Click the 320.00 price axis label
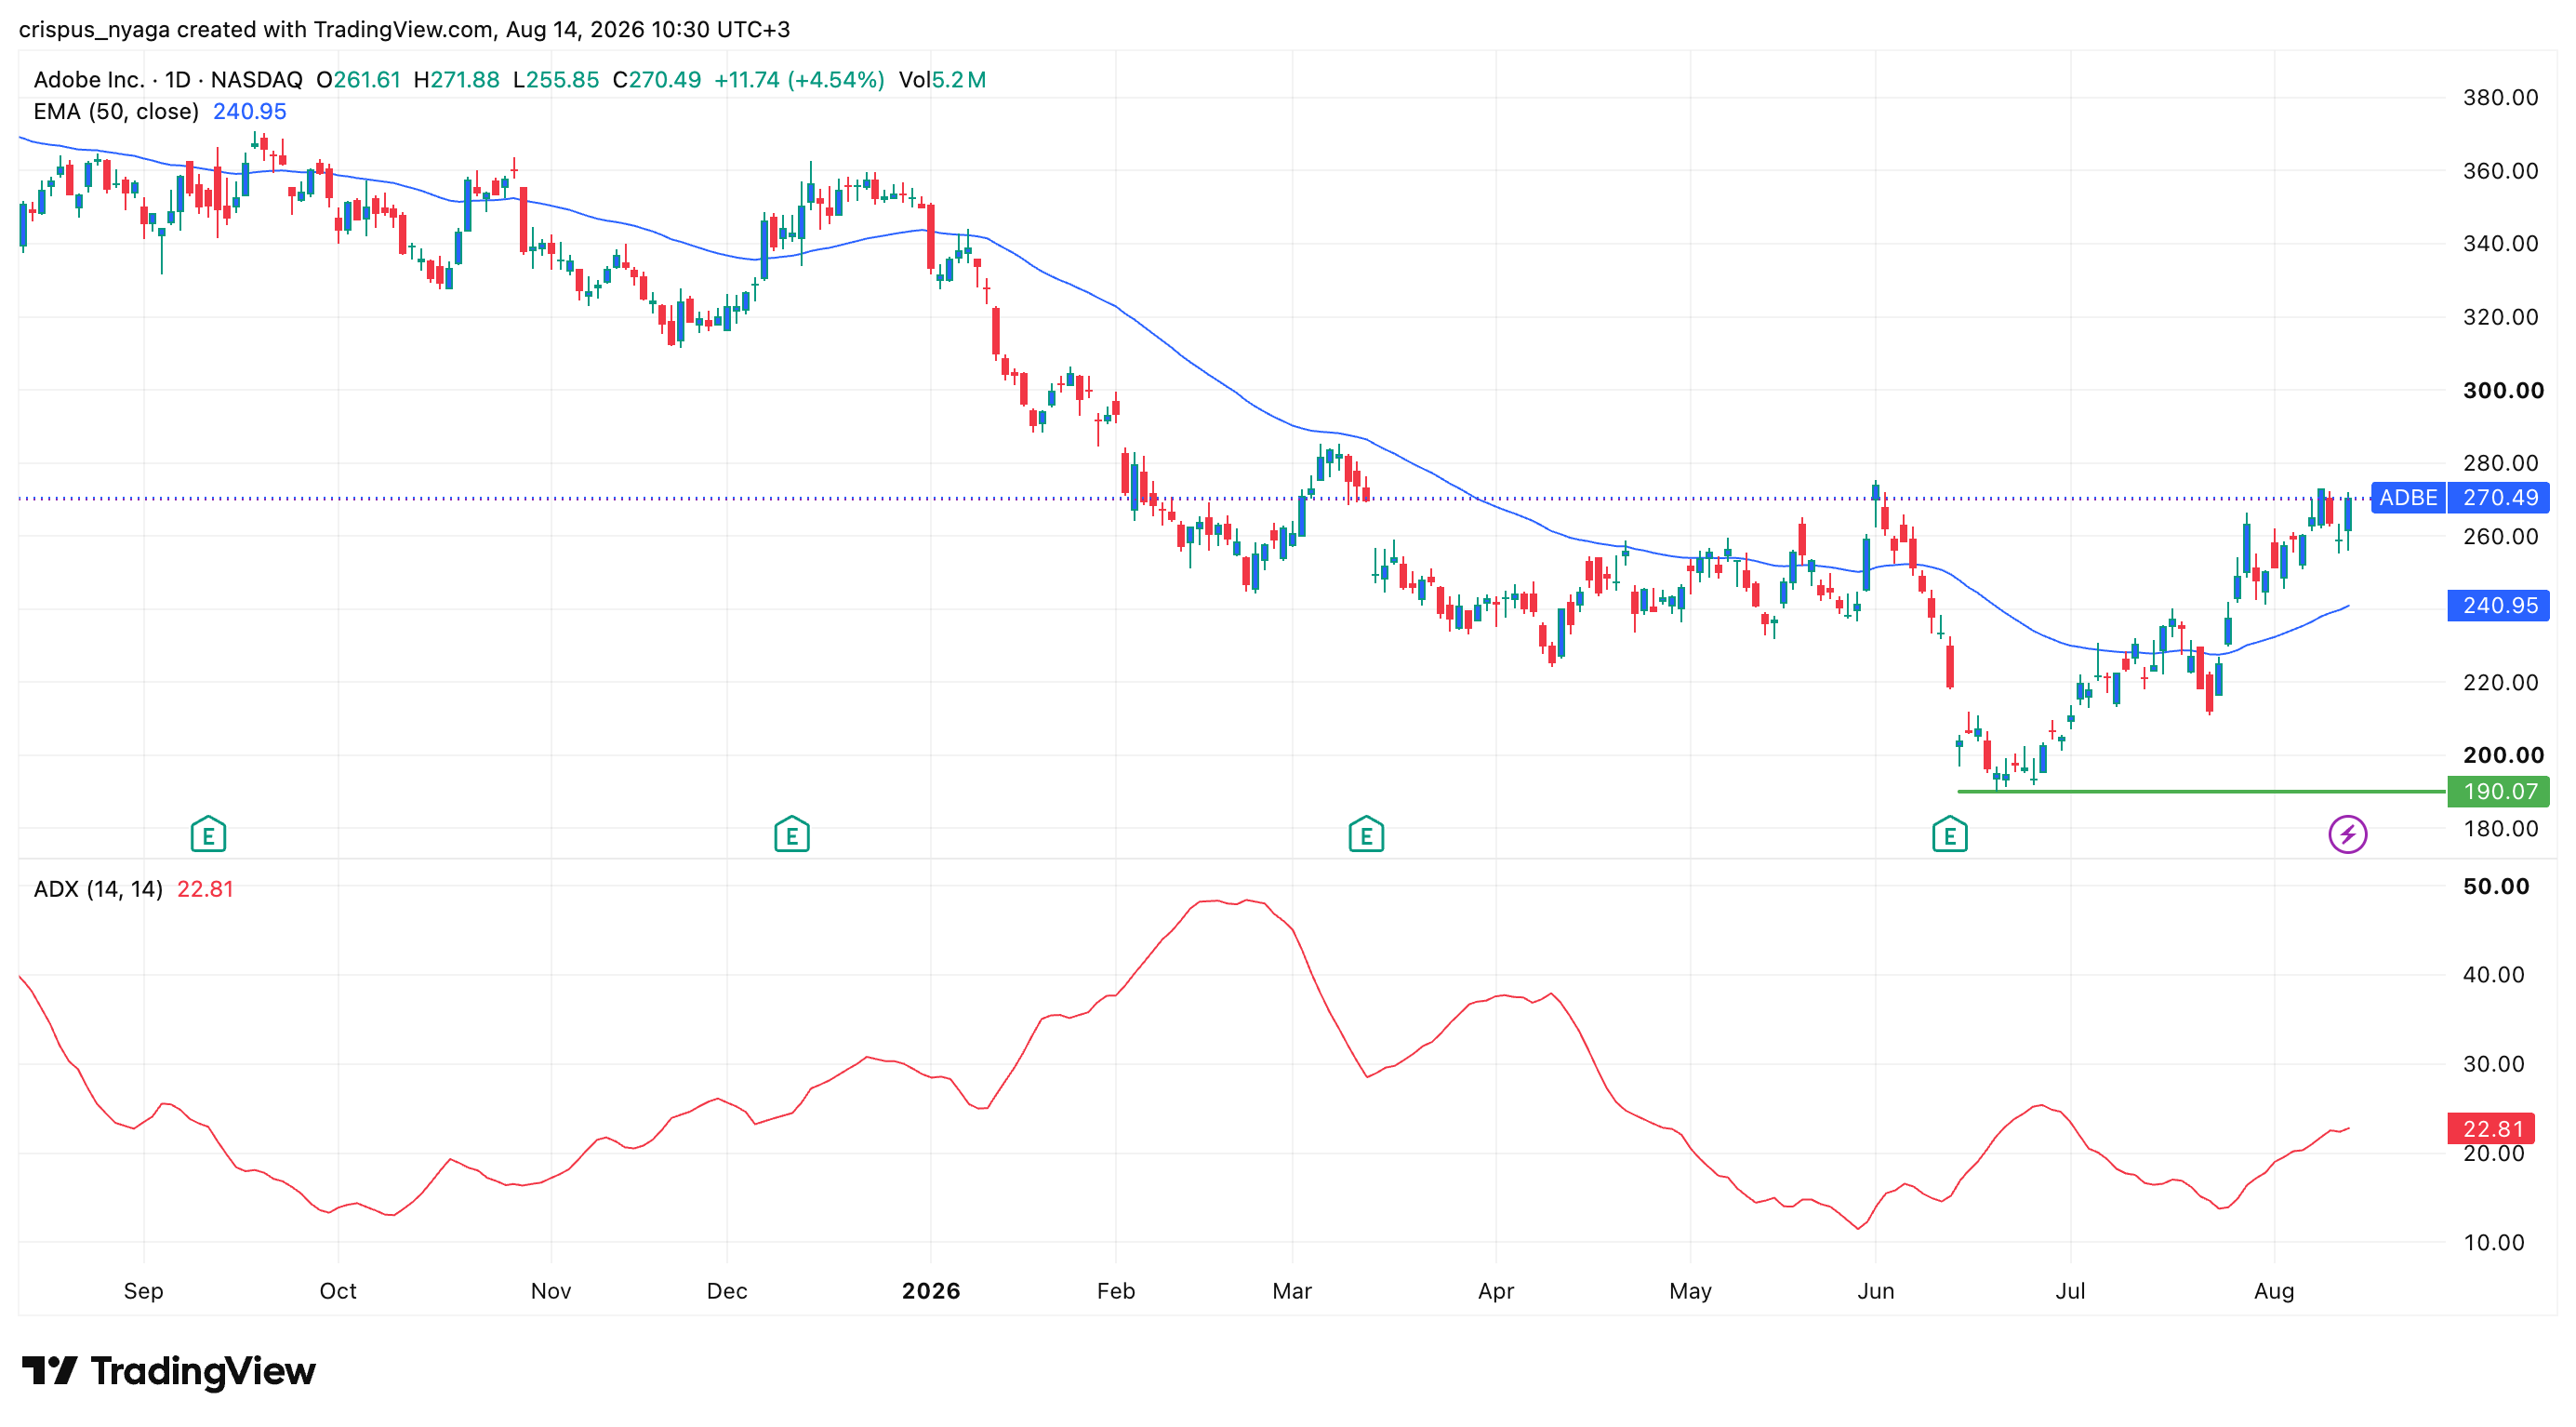This screenshot has height=1427, width=2576. click(2500, 317)
